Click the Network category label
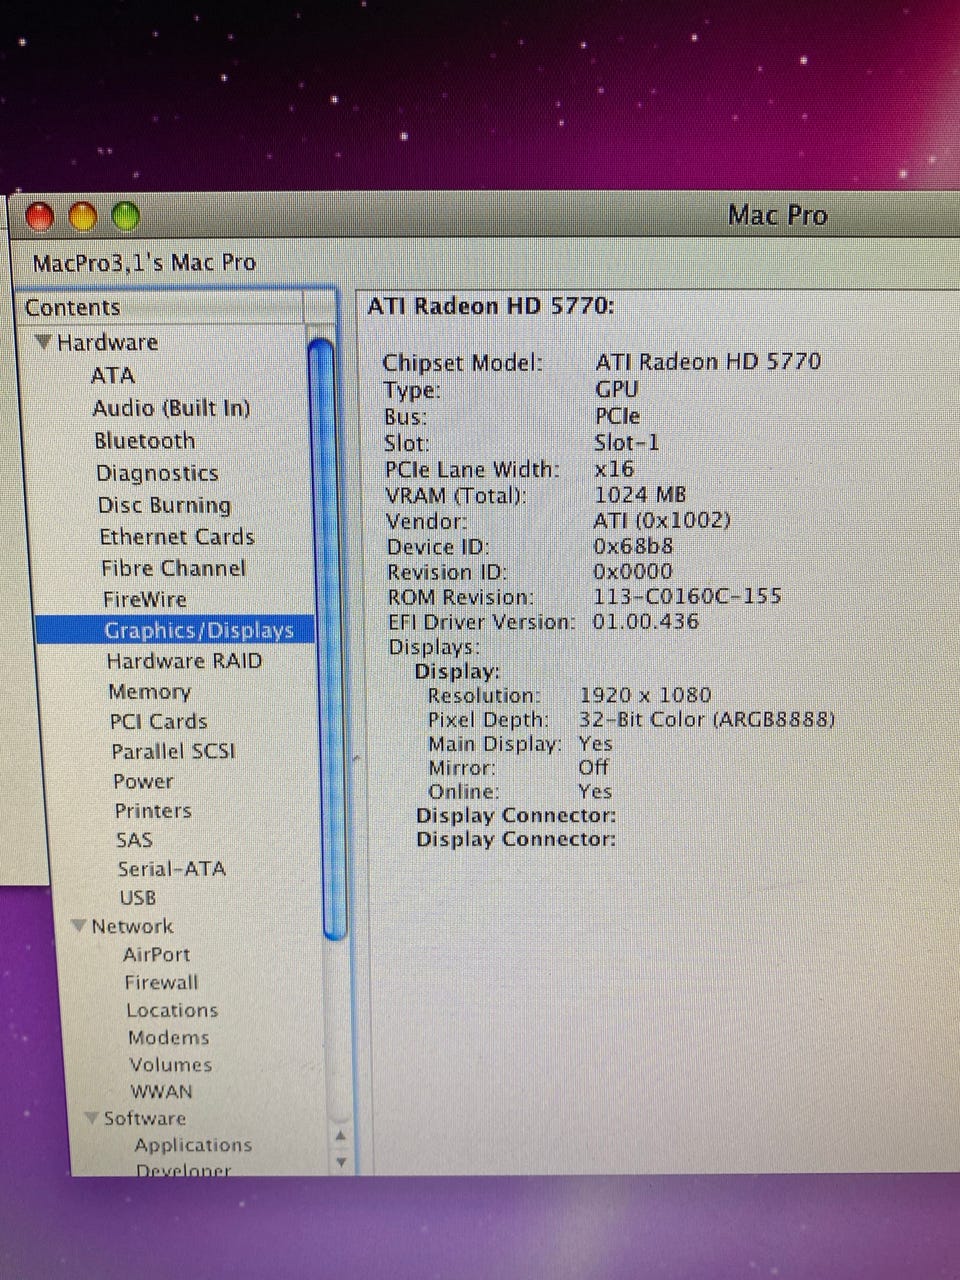Viewport: 960px width, 1280px height. click(132, 926)
